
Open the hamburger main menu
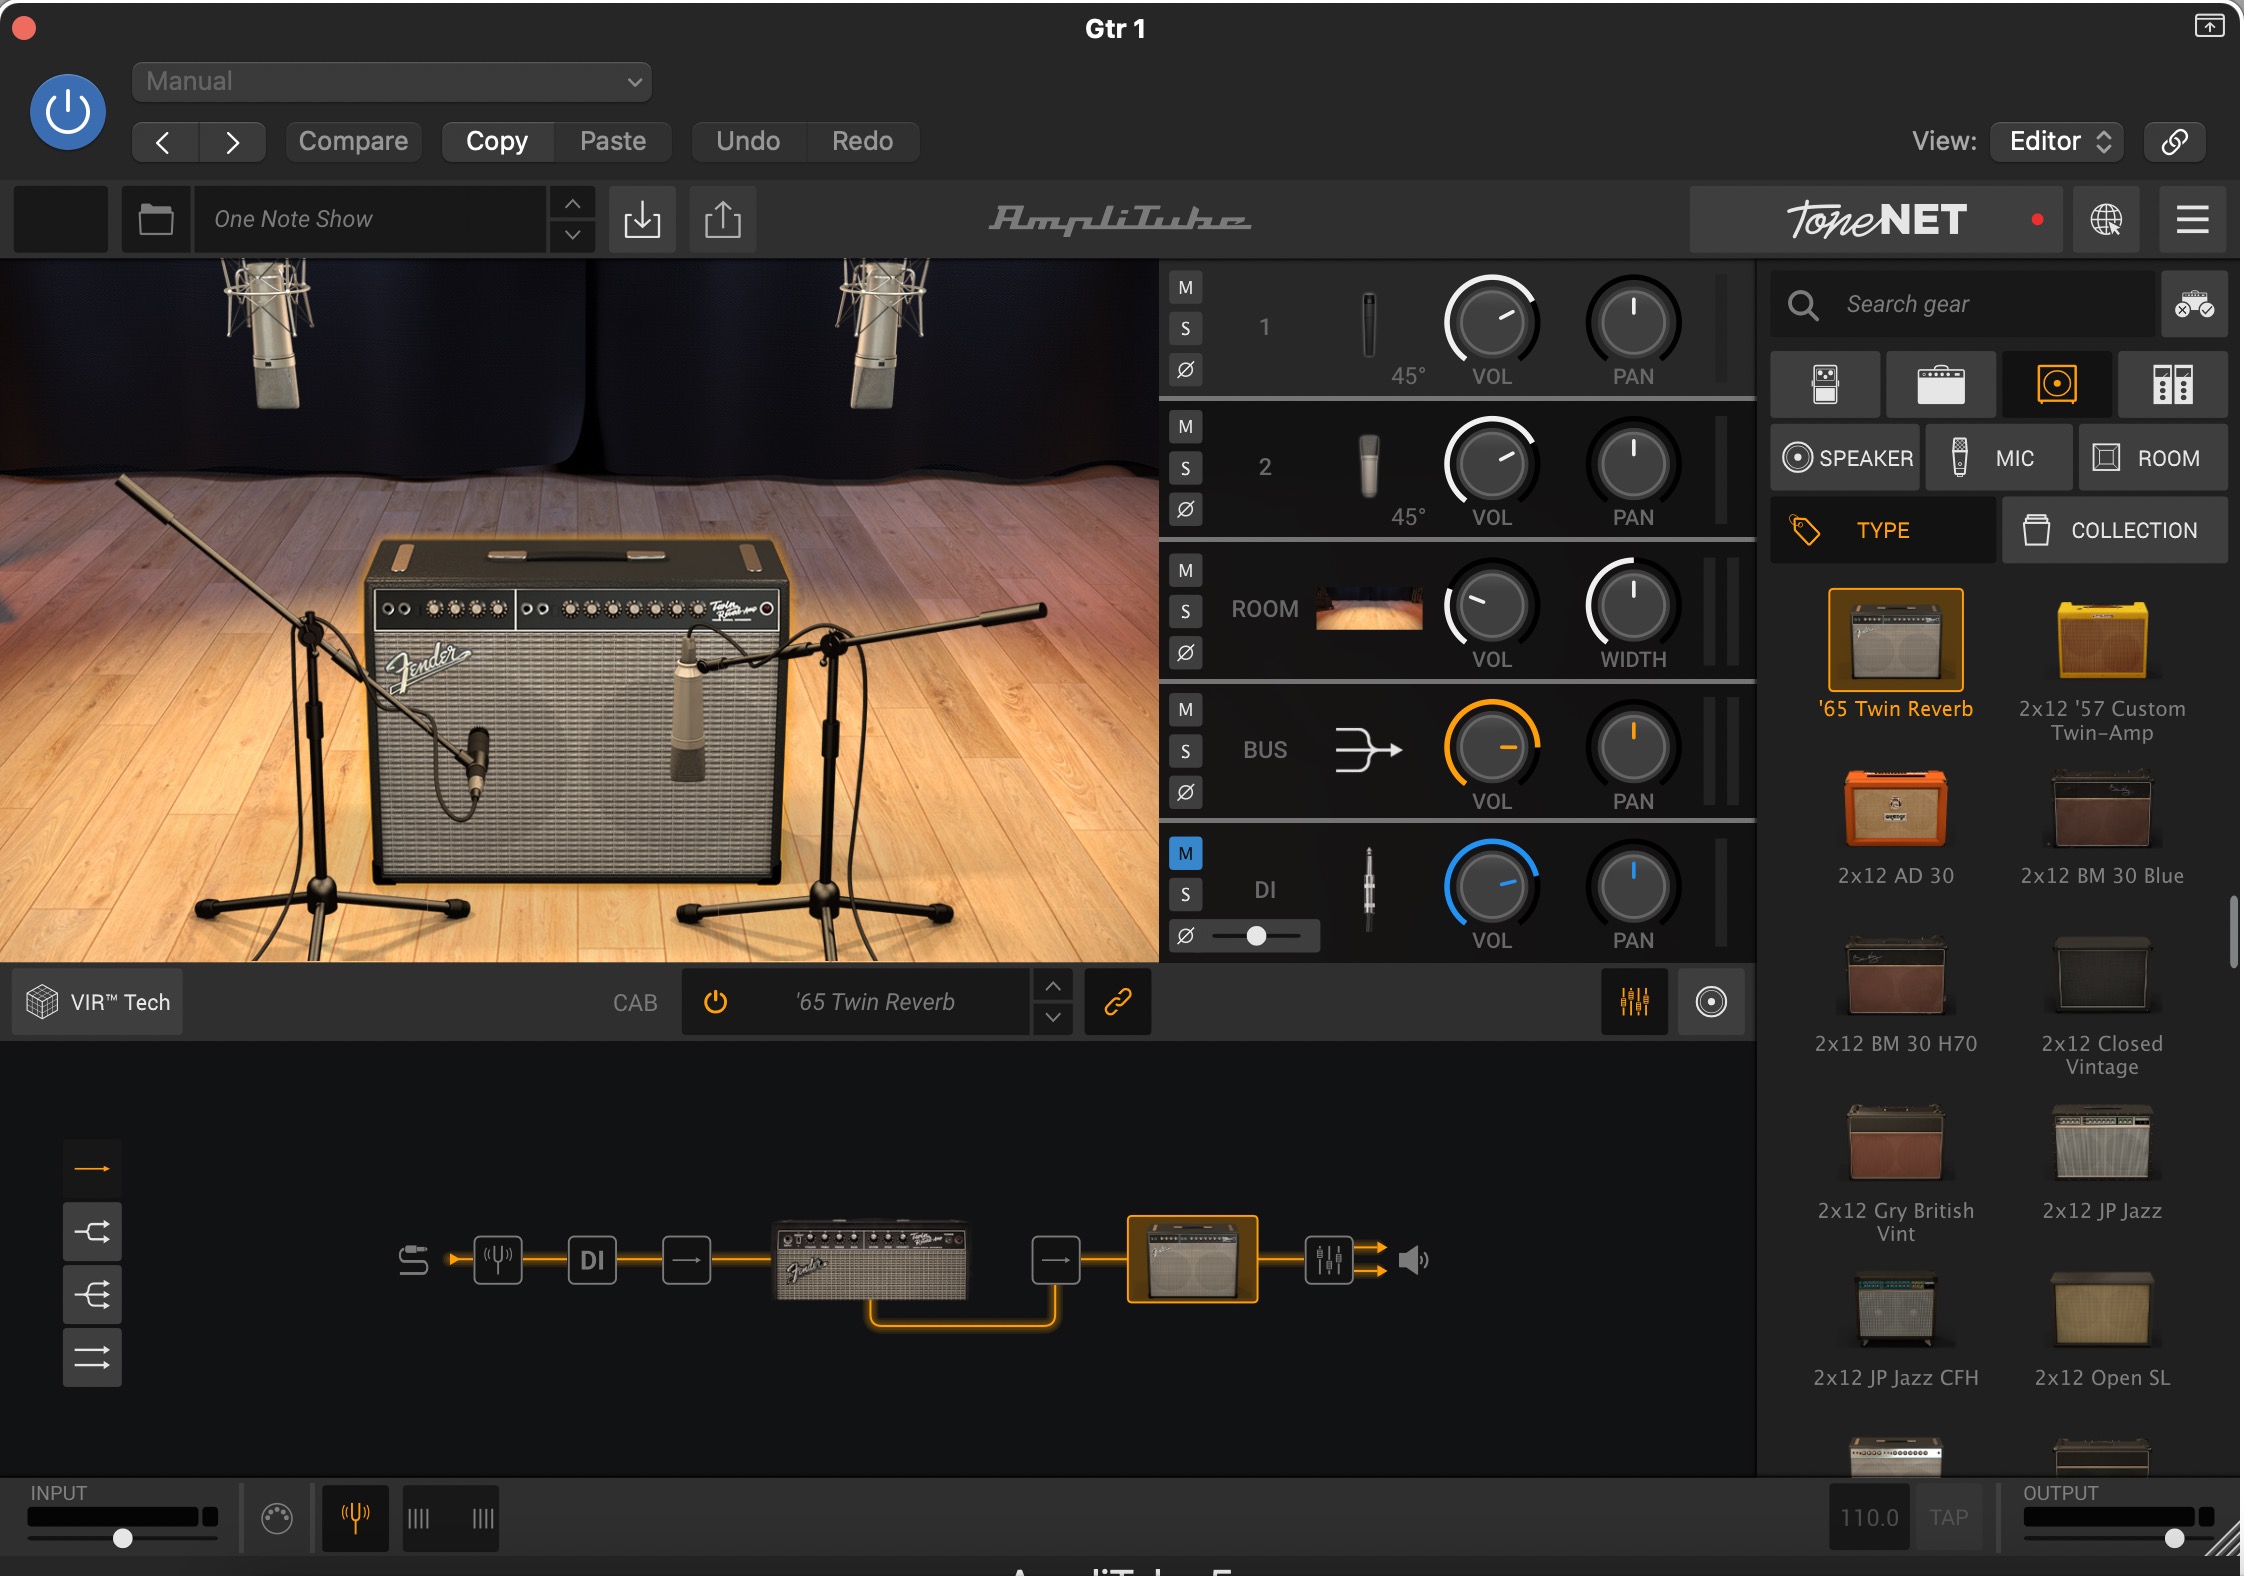2192,219
